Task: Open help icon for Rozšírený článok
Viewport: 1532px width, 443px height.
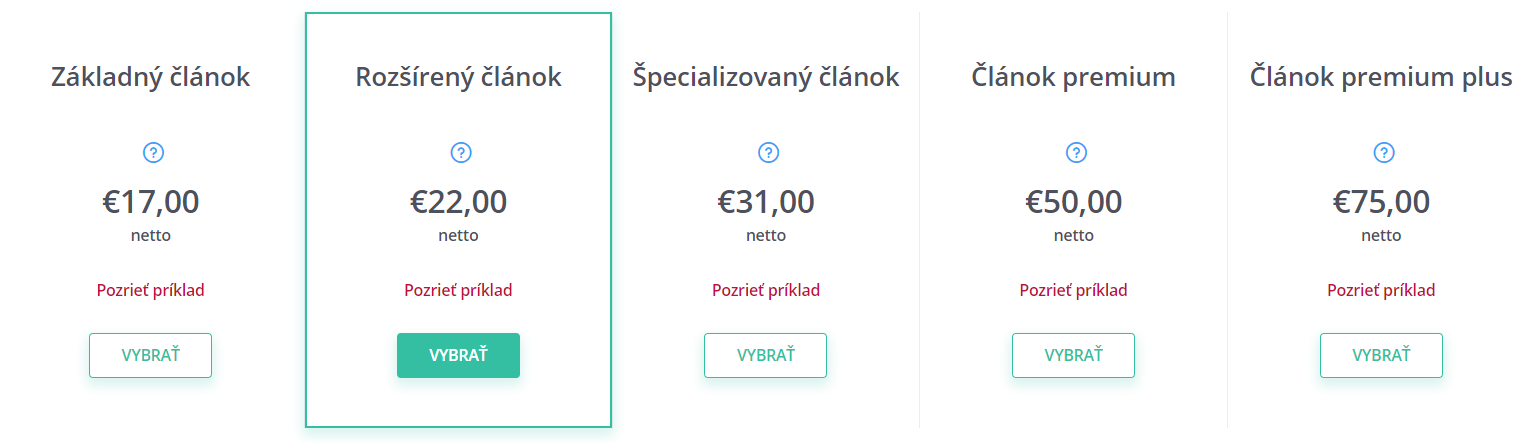Action: (460, 152)
